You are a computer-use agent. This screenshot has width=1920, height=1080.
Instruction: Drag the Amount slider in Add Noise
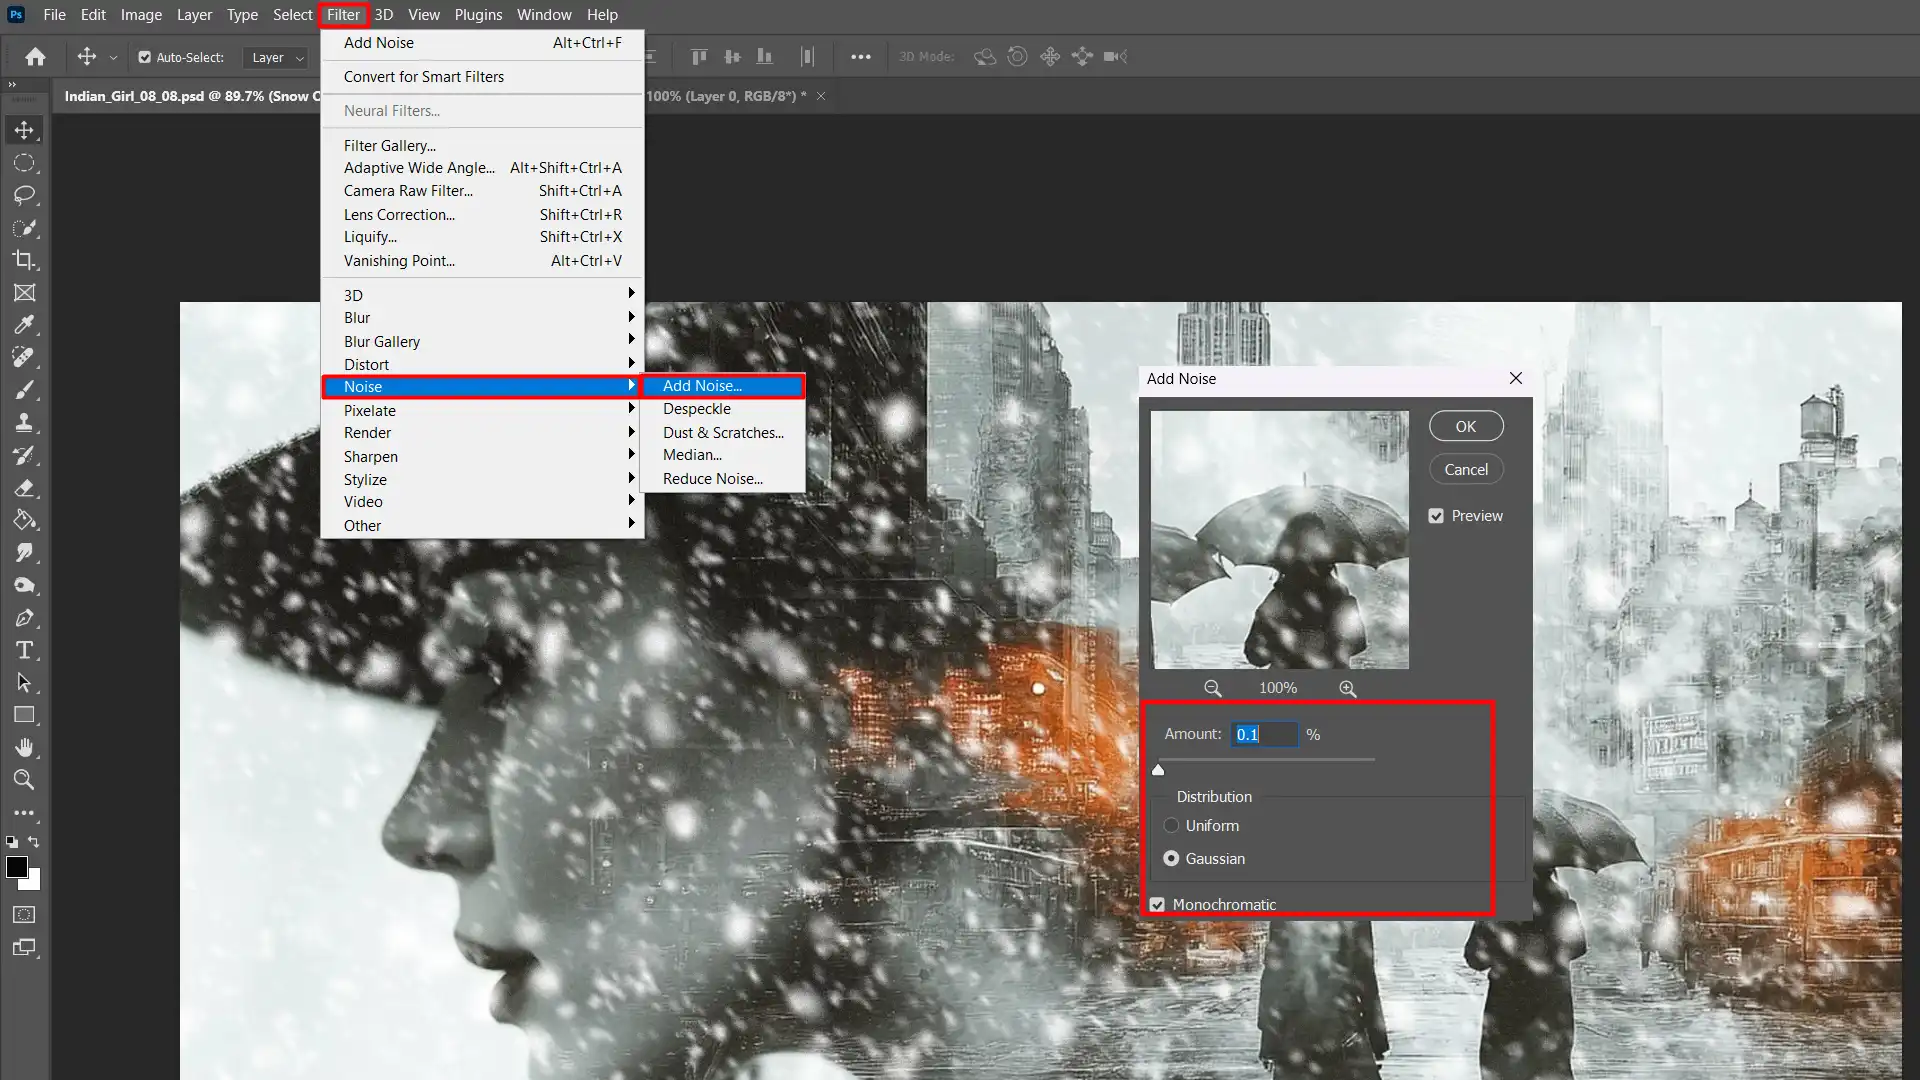[x=1158, y=769]
